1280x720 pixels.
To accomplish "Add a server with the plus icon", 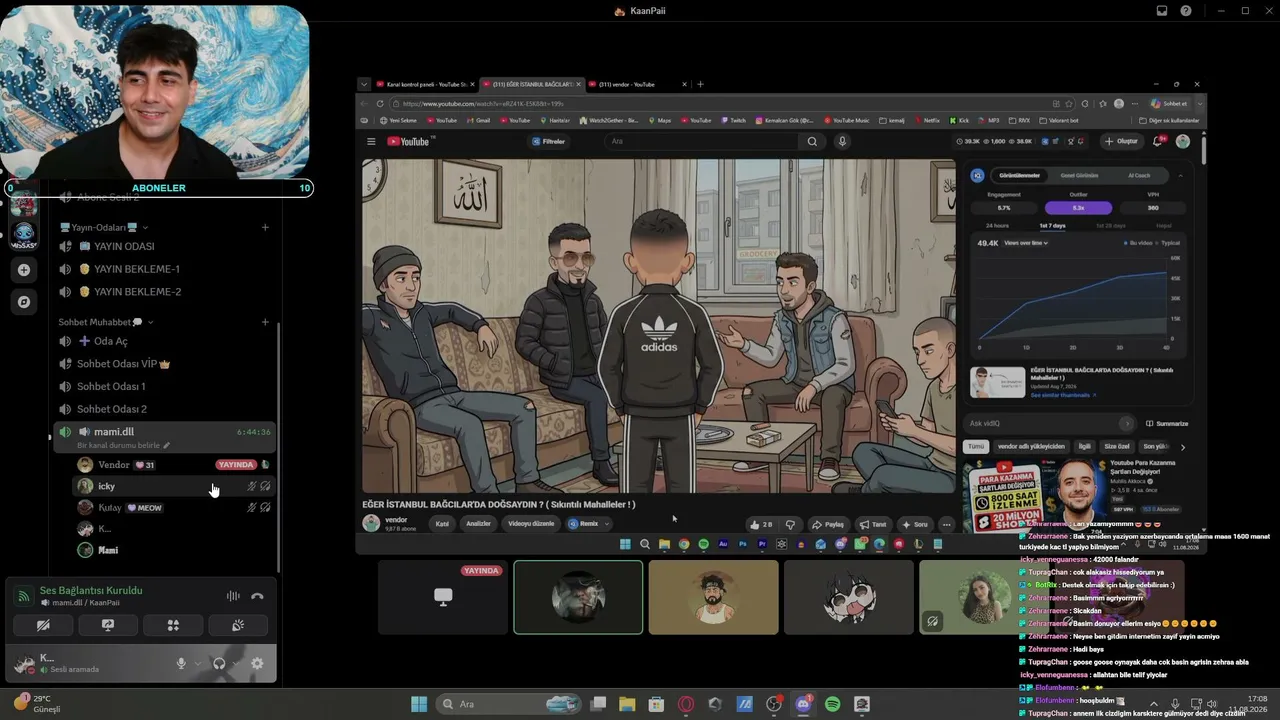I will 24,270.
